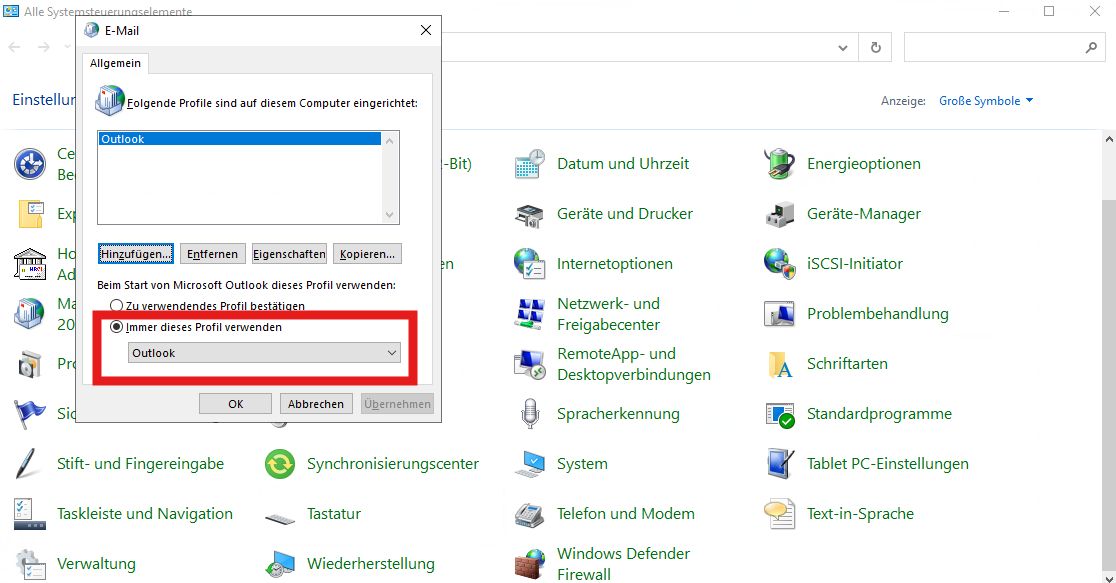1116x583 pixels.
Task: Open Wiederherstellung recovery icon
Action: [x=280, y=564]
